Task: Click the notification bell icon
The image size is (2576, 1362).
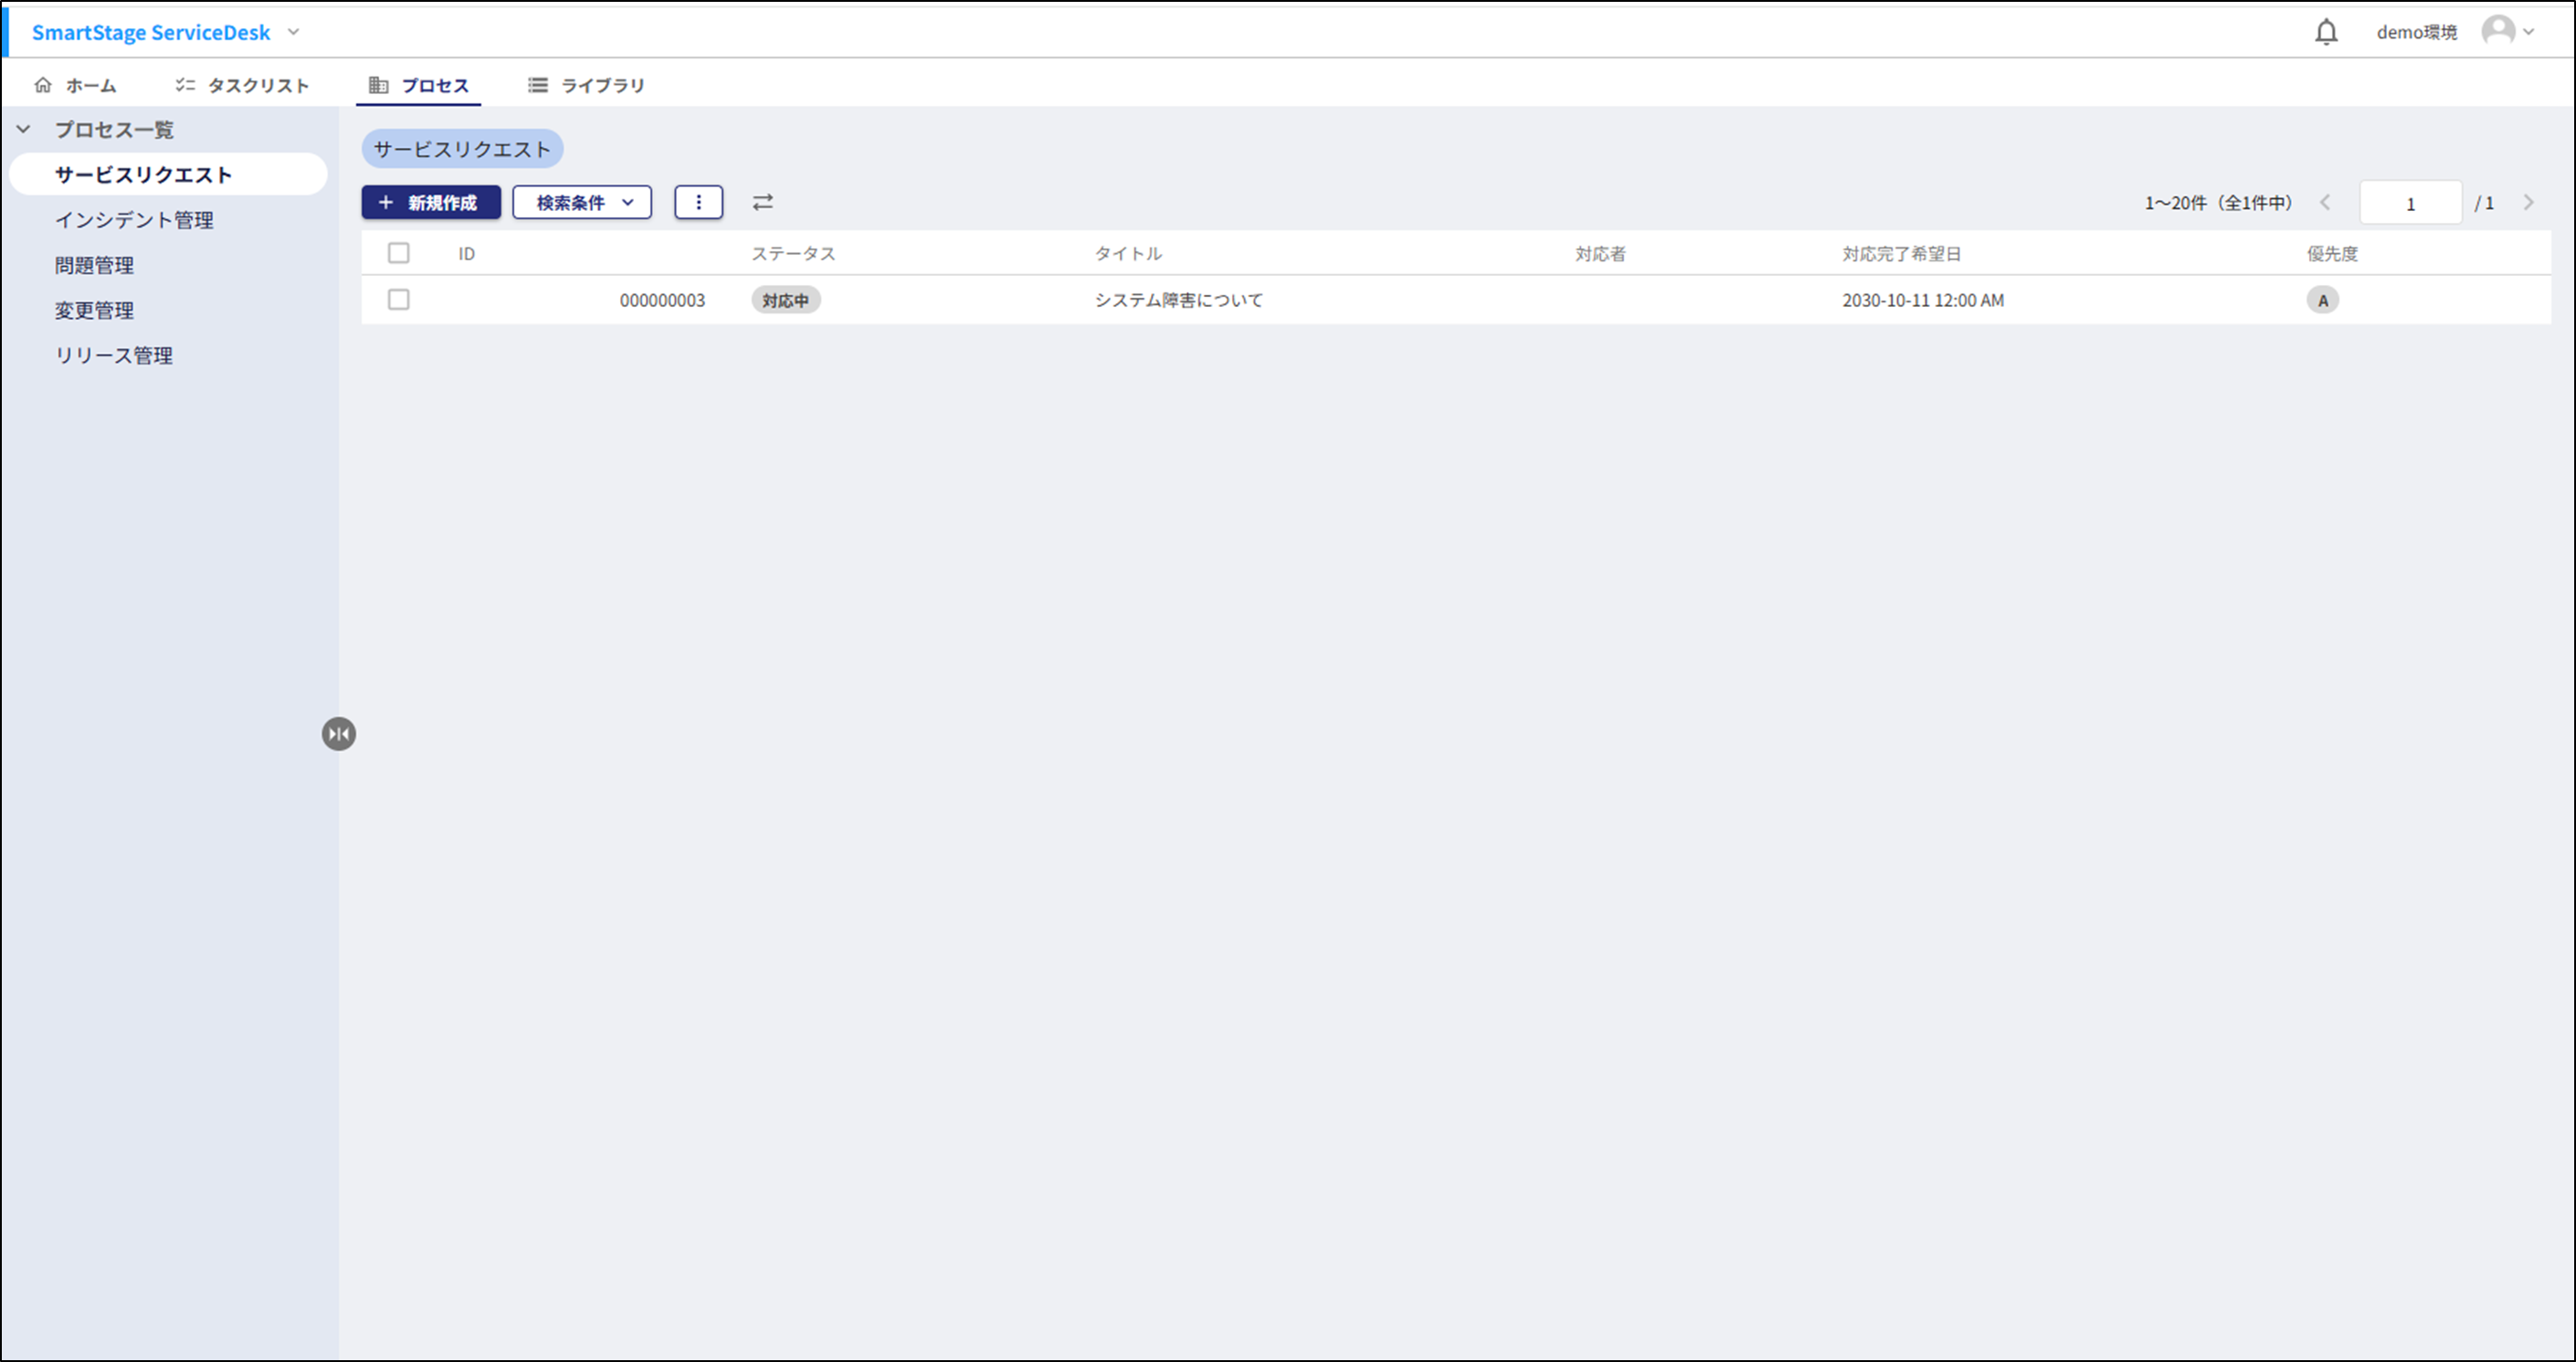Action: (x=2326, y=32)
